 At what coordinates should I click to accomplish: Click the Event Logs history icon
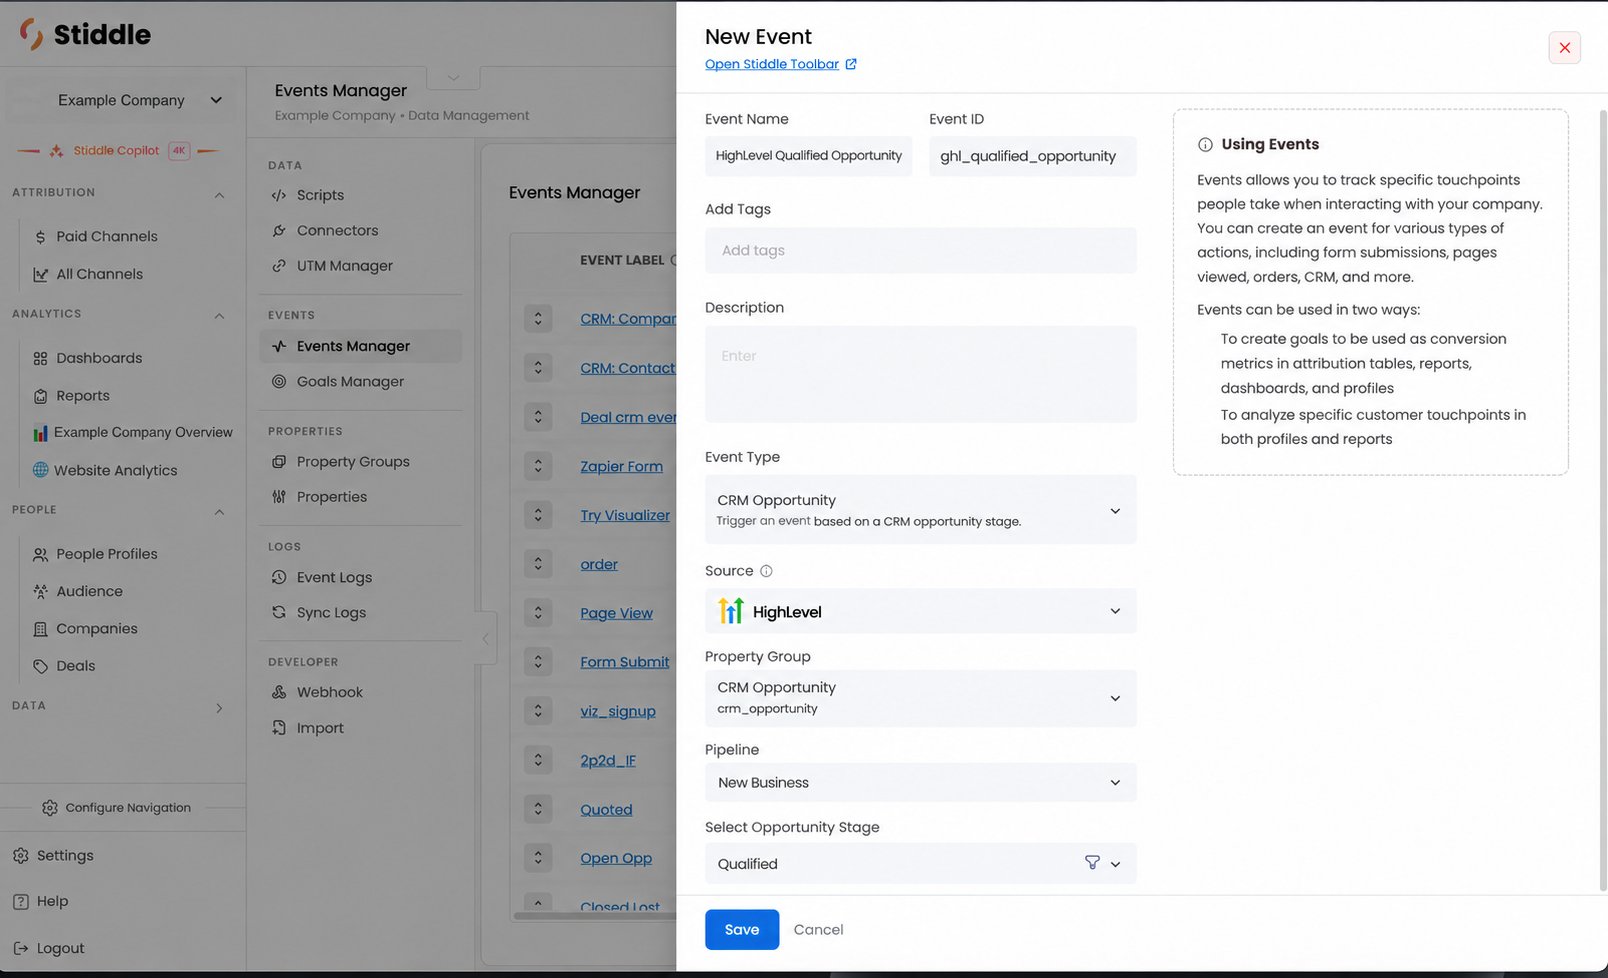pos(279,577)
